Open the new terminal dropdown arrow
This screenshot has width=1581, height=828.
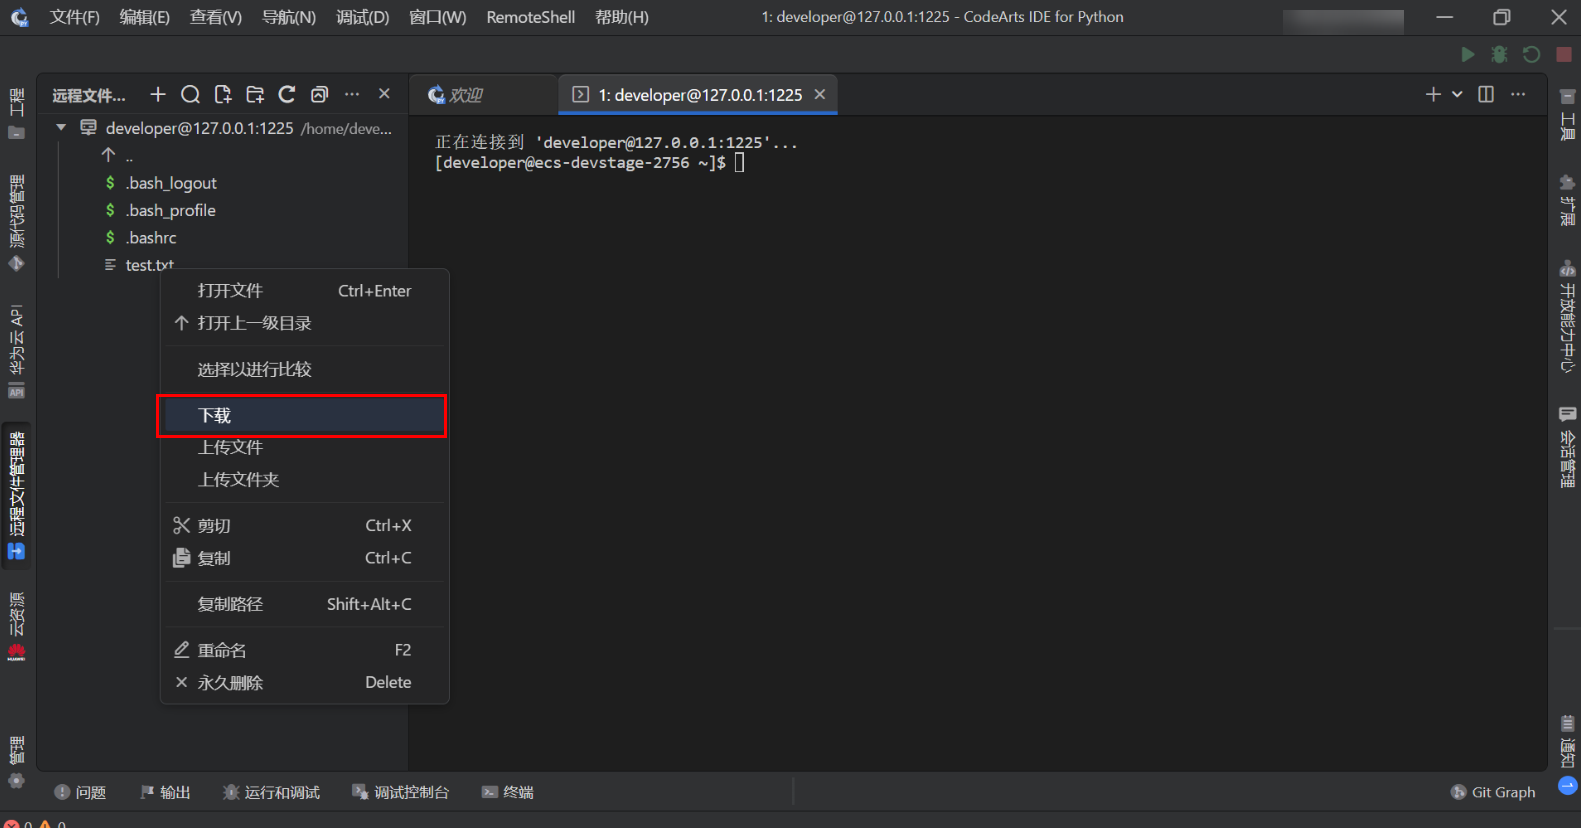1457,94
